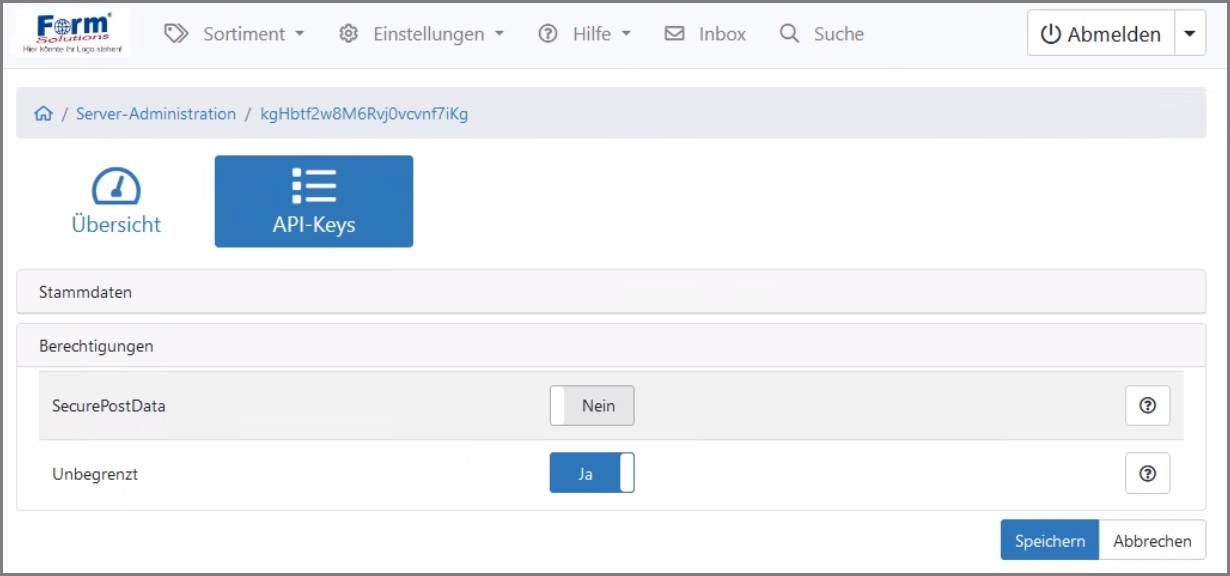This screenshot has height=576, width=1230.
Task: Click the Unbegrenzt label
Action: tap(95, 474)
